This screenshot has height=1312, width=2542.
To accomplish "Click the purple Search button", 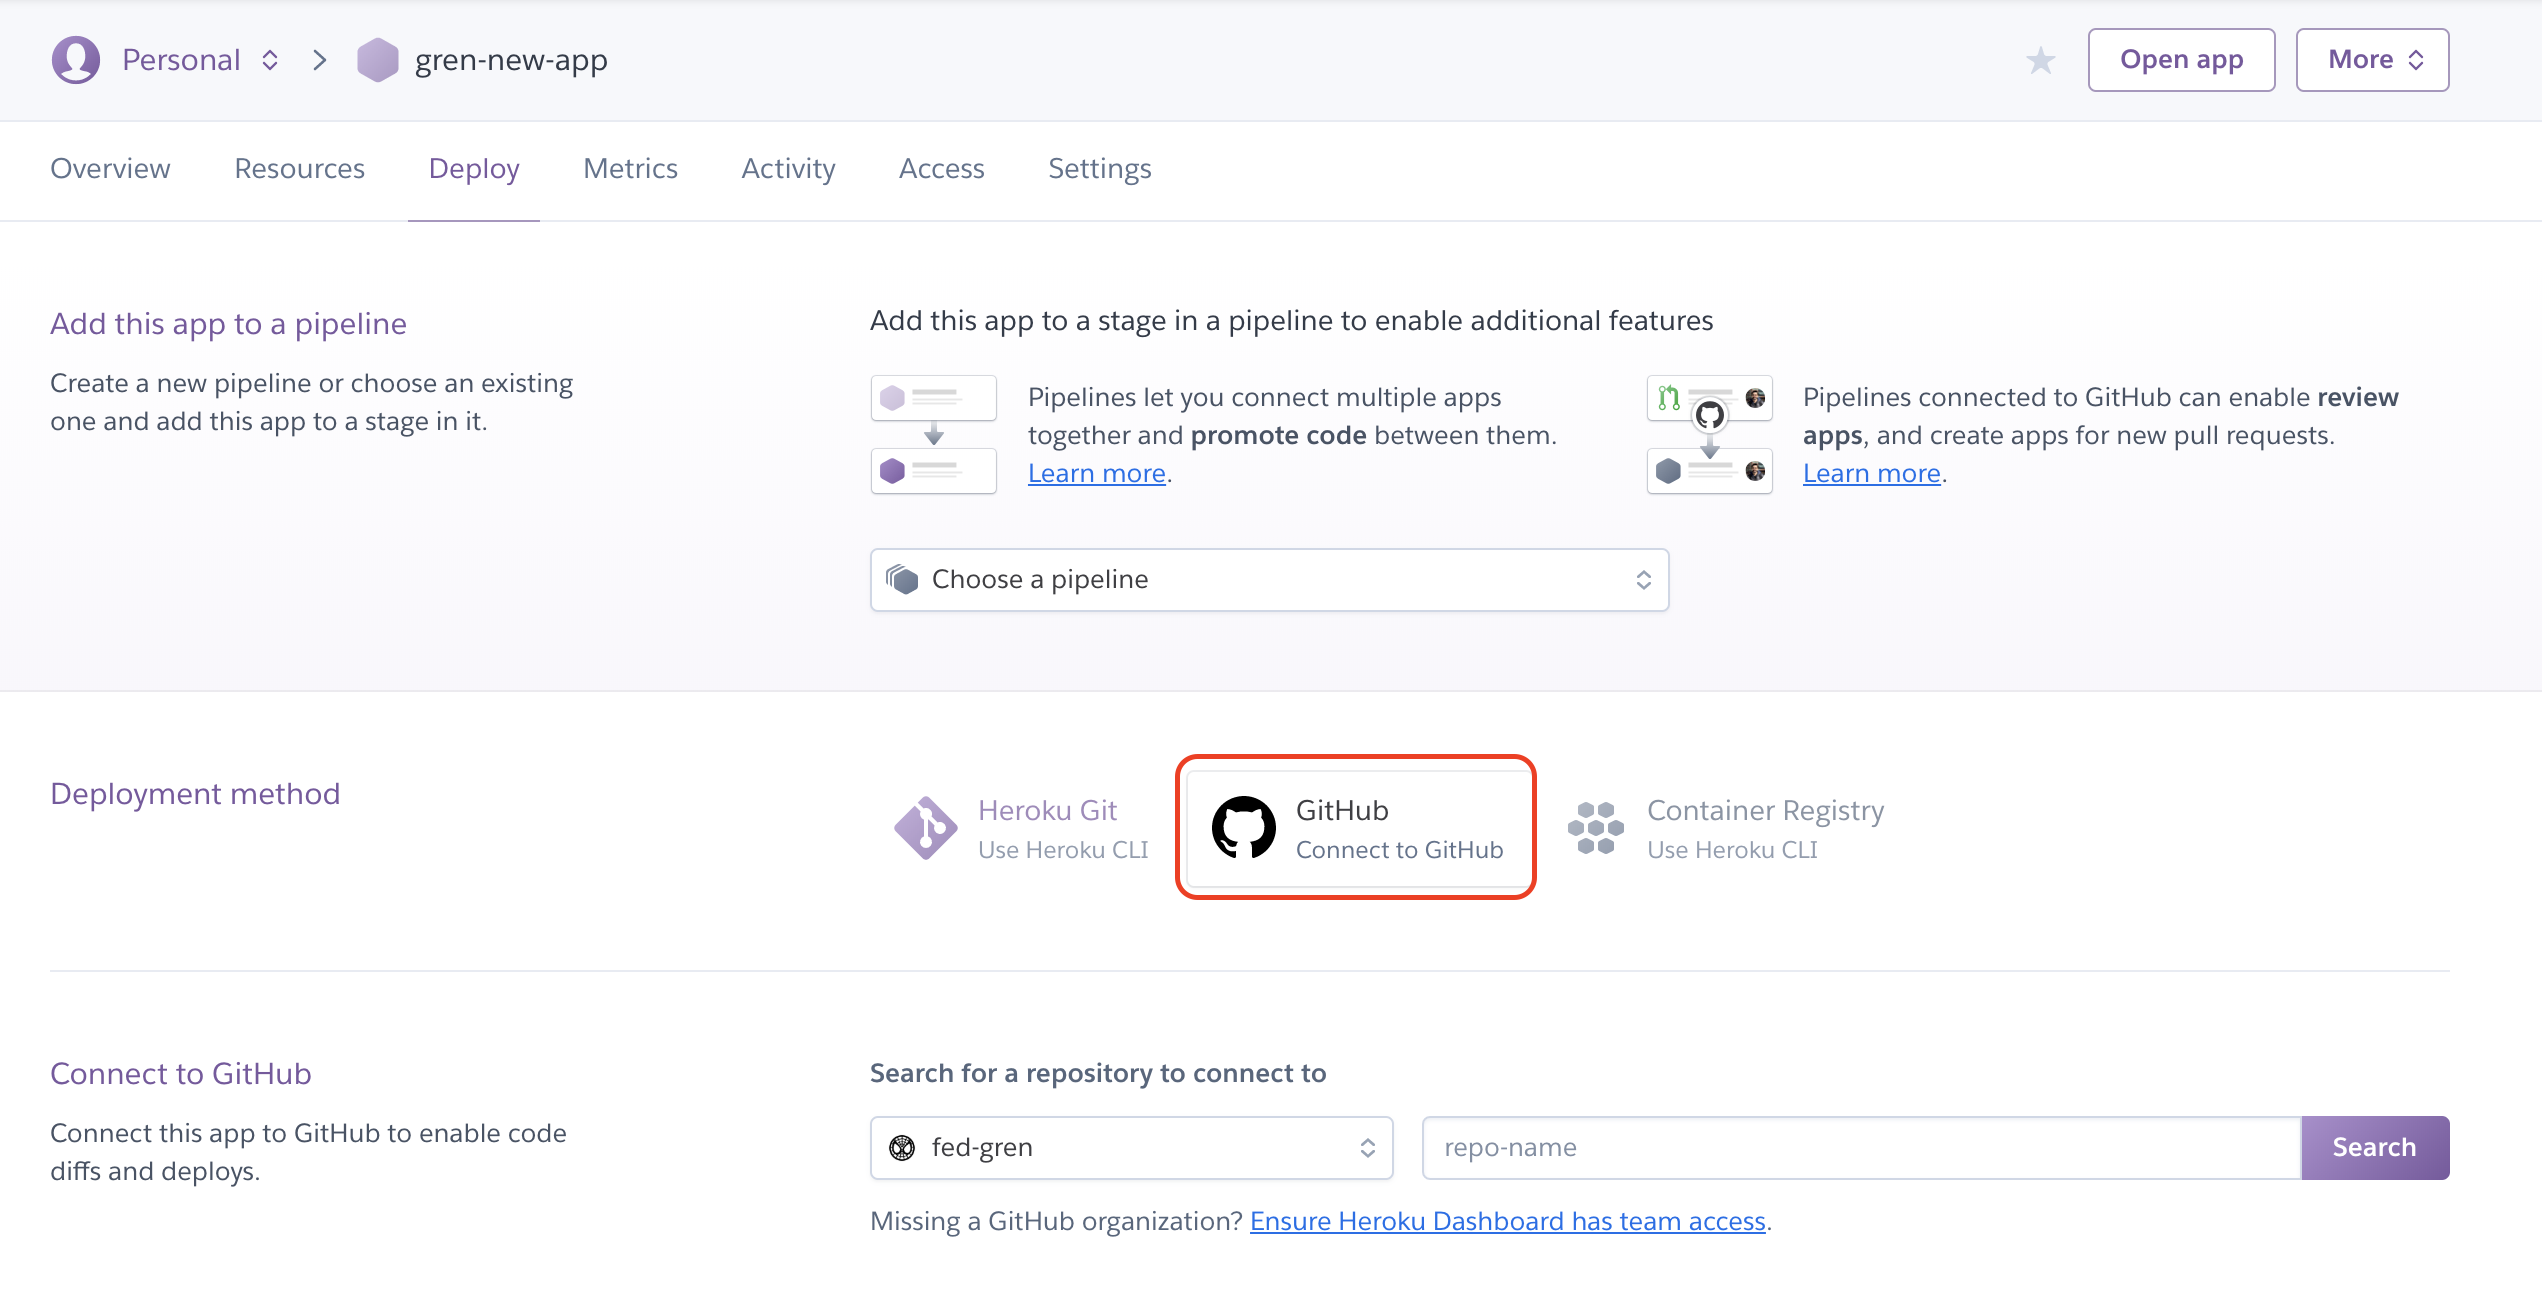I will point(2373,1148).
